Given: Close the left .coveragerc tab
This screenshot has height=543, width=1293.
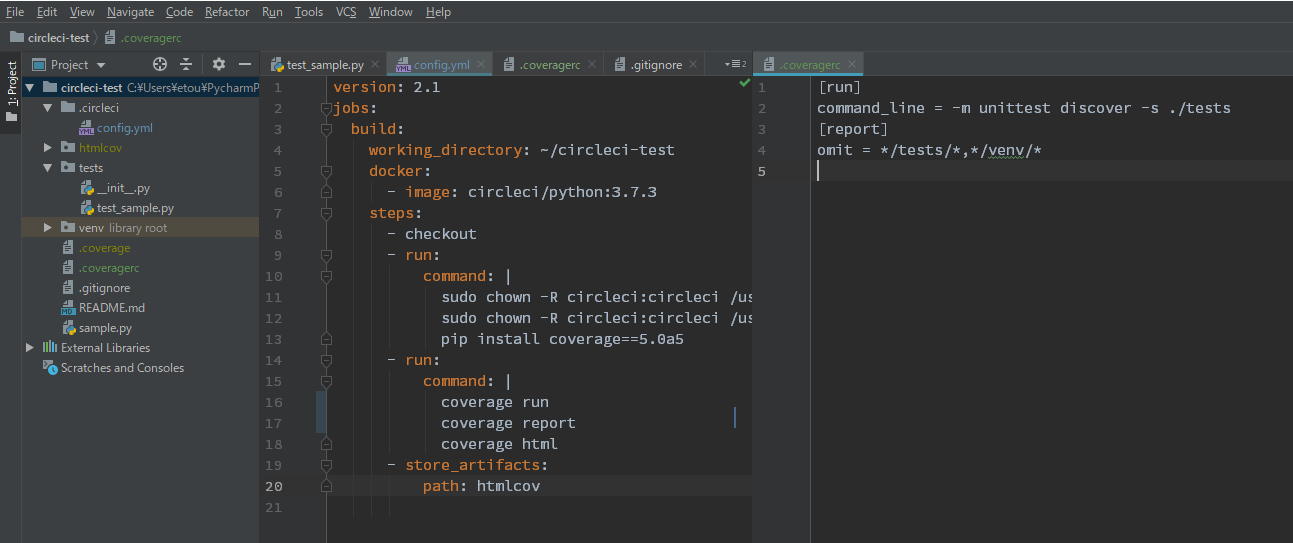Looking at the screenshot, I should (593, 65).
